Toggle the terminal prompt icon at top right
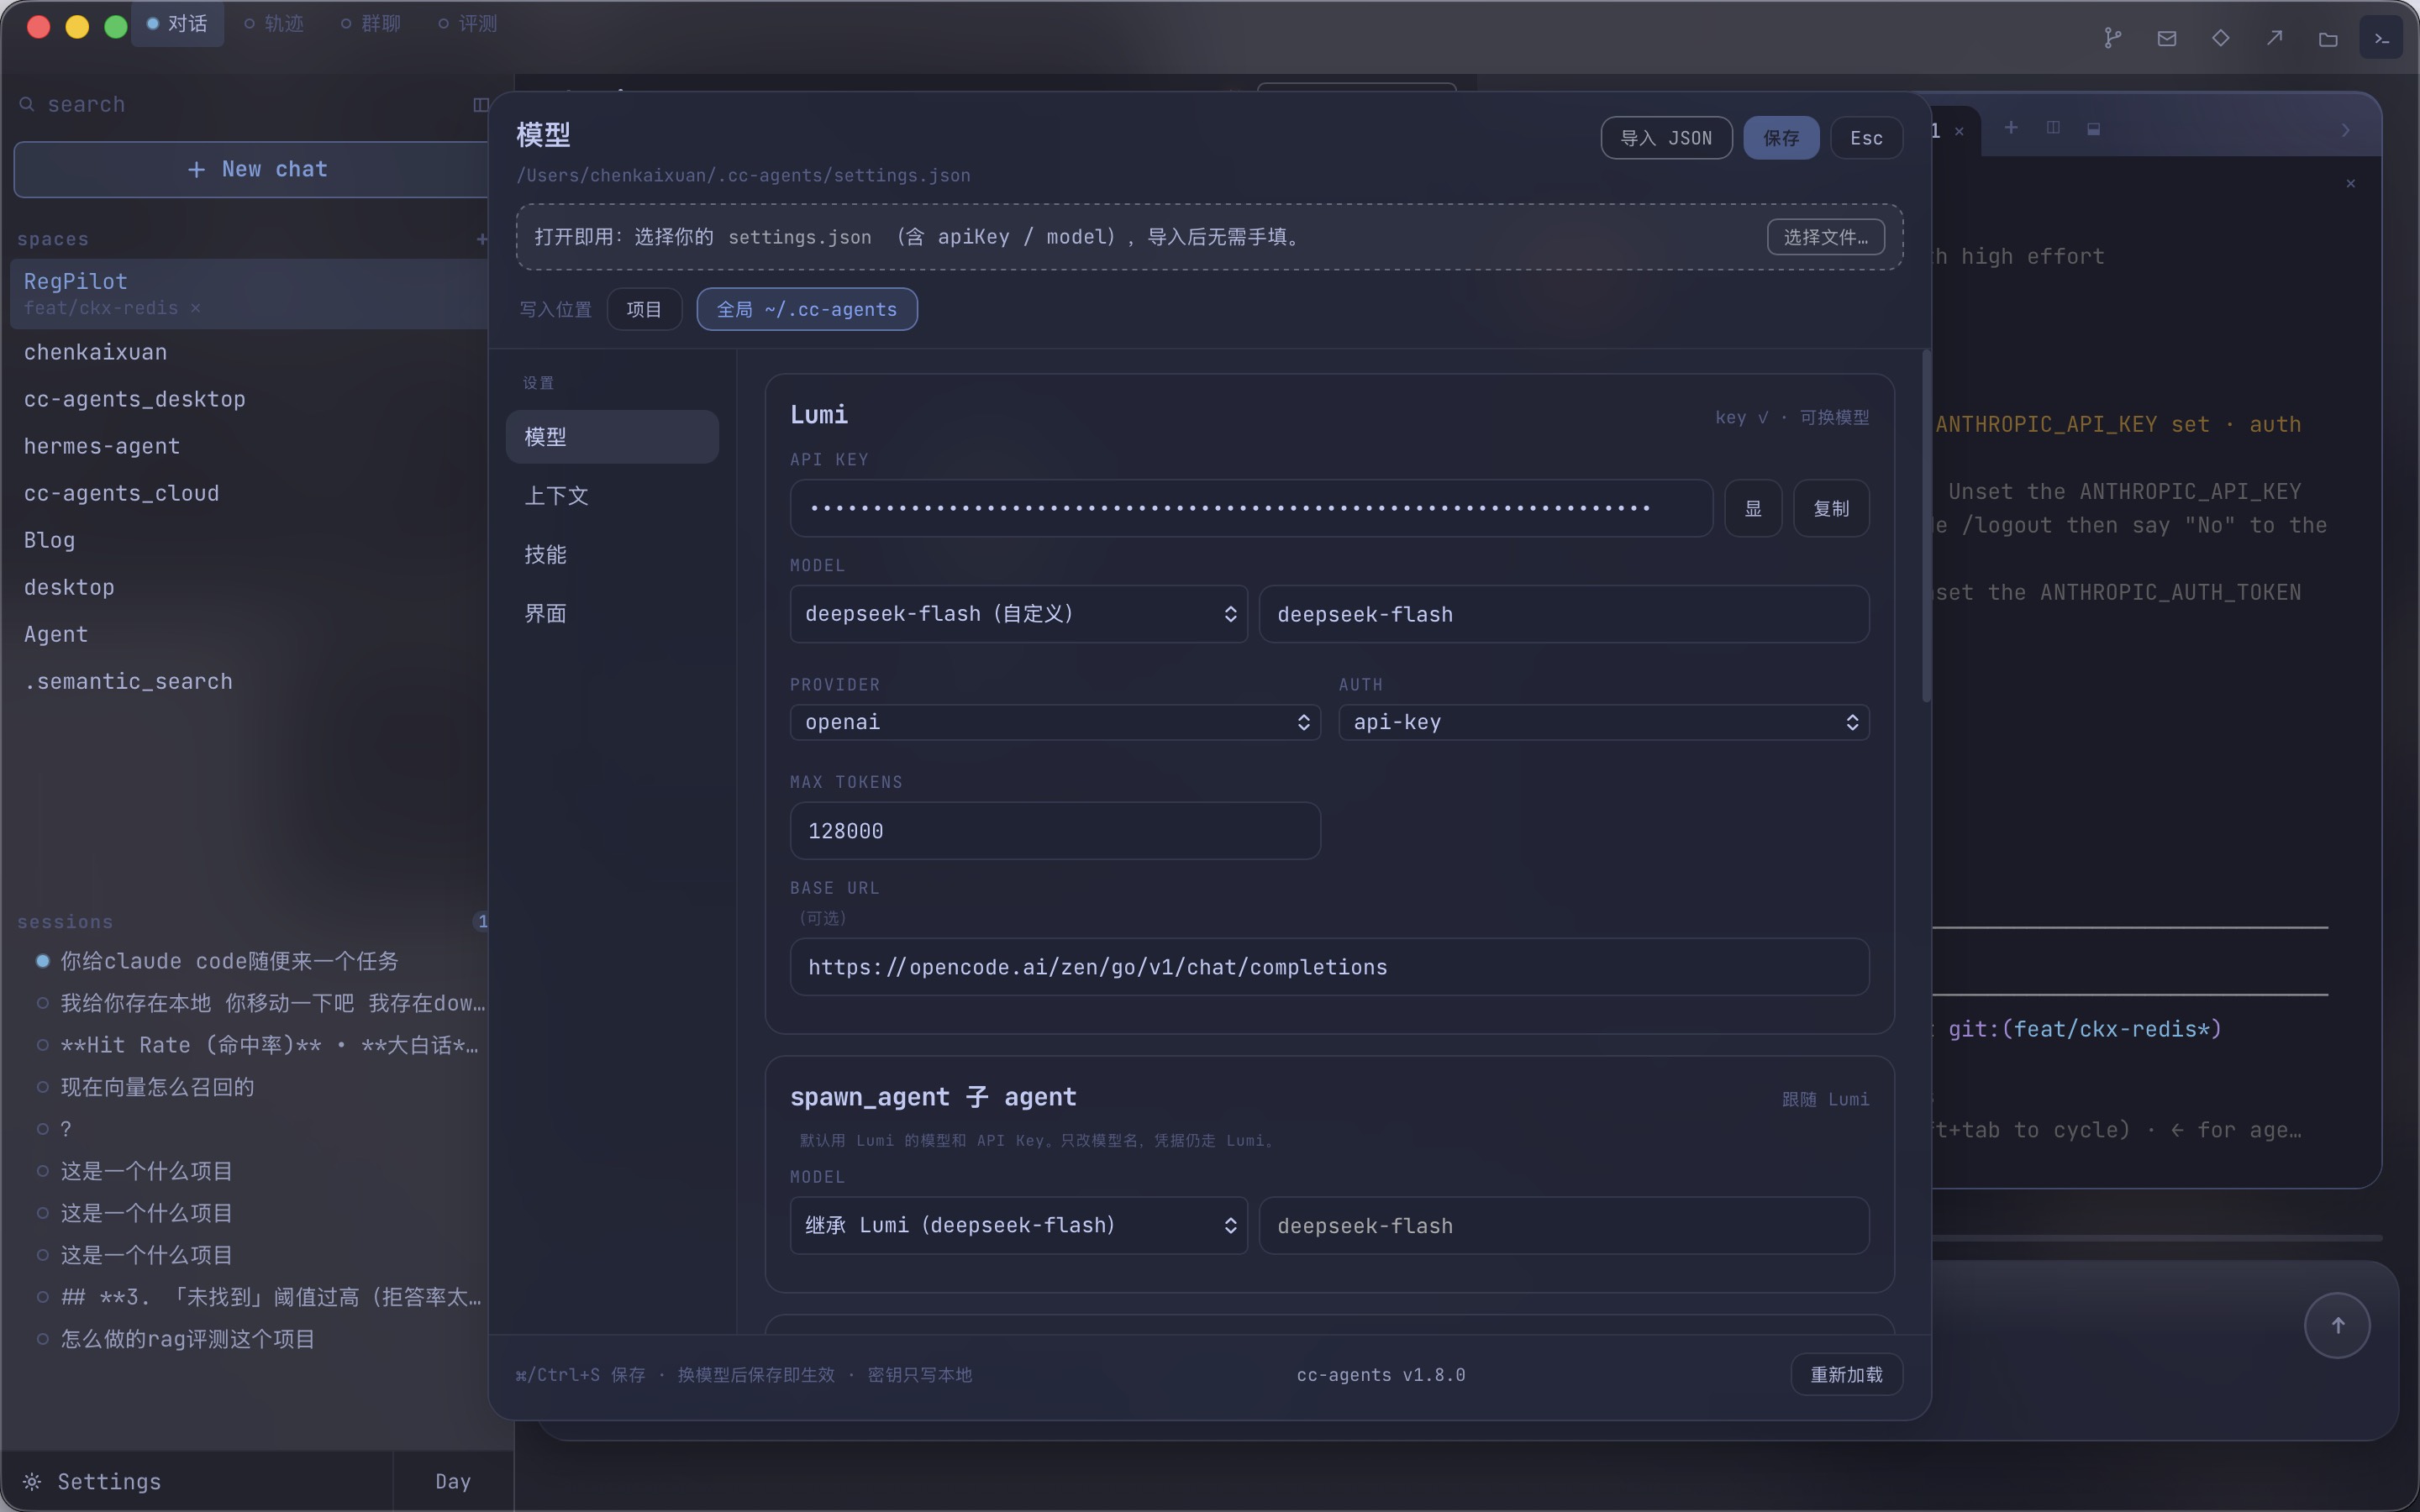 [x=2381, y=38]
